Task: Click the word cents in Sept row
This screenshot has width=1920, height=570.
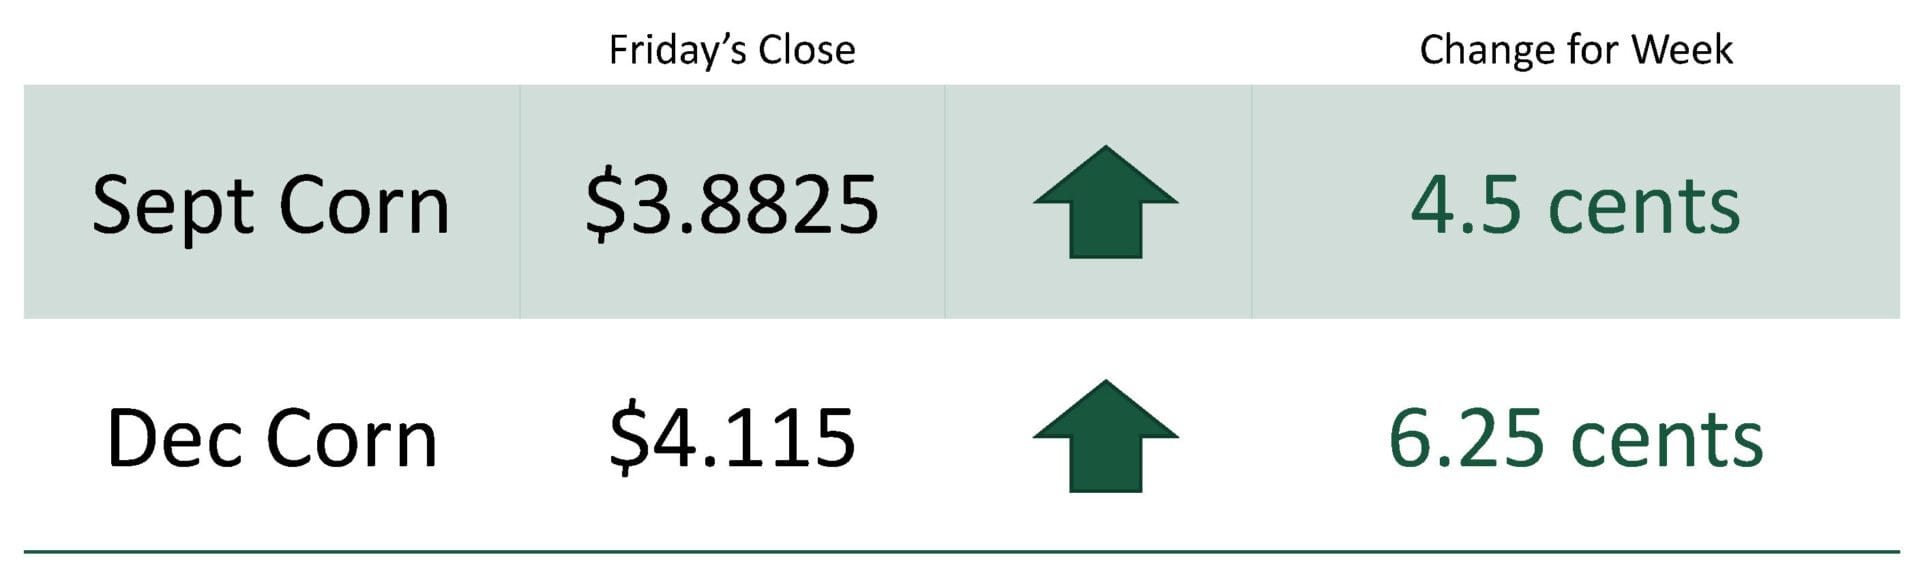Action: point(1644,208)
